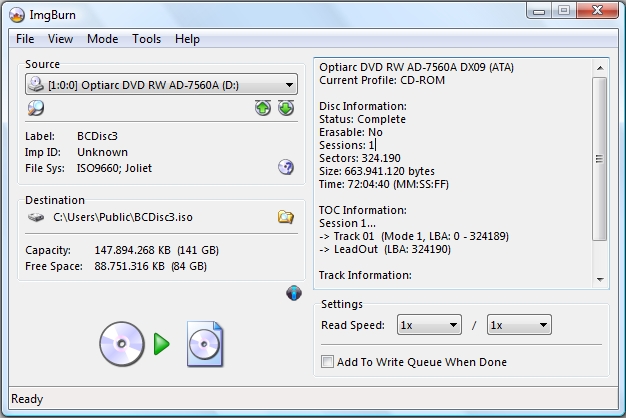Click the 'Erasable: No' line

pyautogui.click(x=351, y=132)
